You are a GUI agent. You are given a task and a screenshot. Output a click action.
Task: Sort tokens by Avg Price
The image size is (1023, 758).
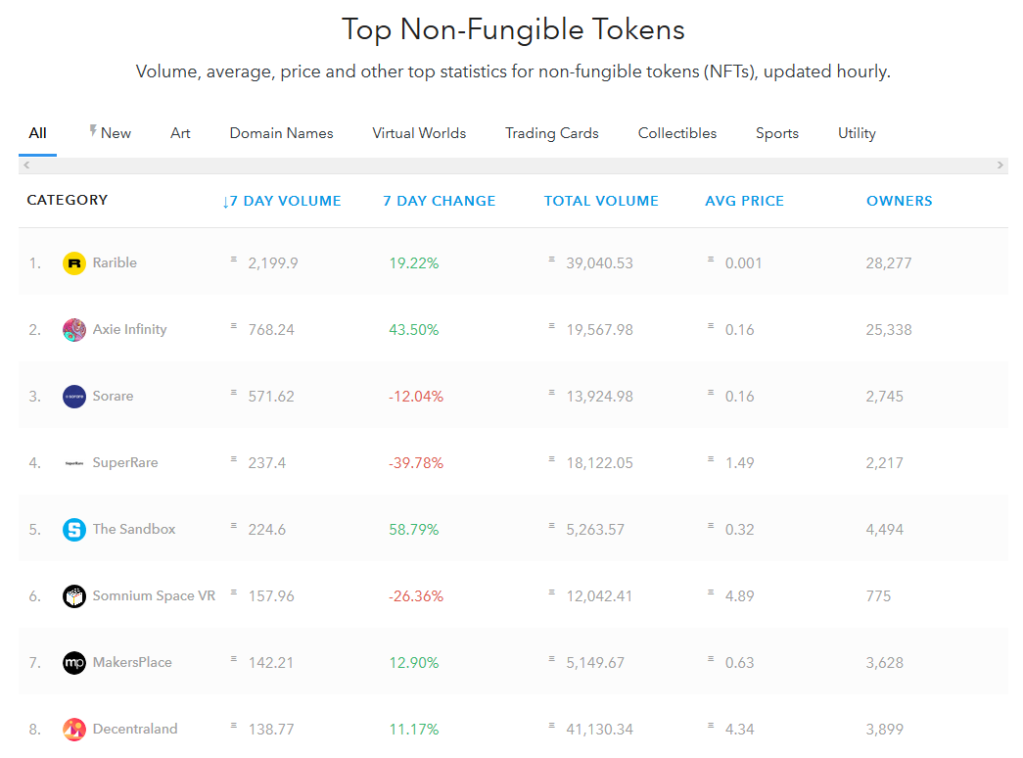point(744,200)
